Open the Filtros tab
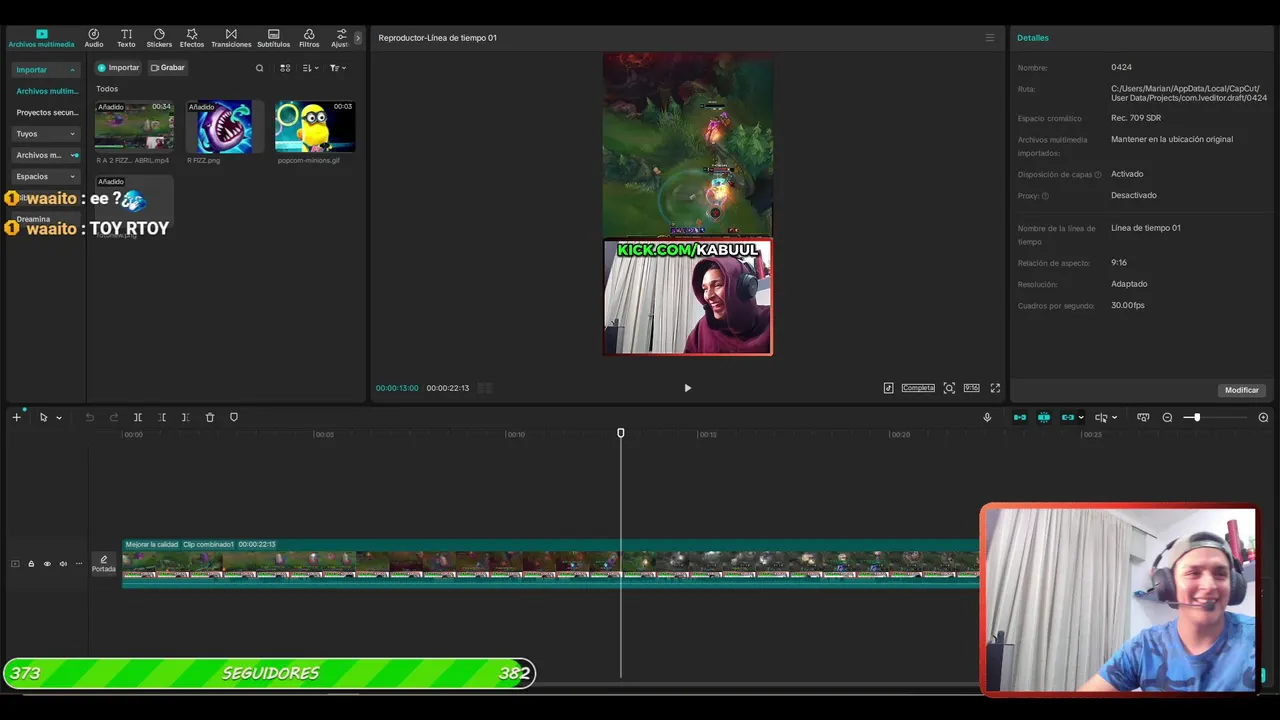Viewport: 1280px width, 720px height. 309,38
